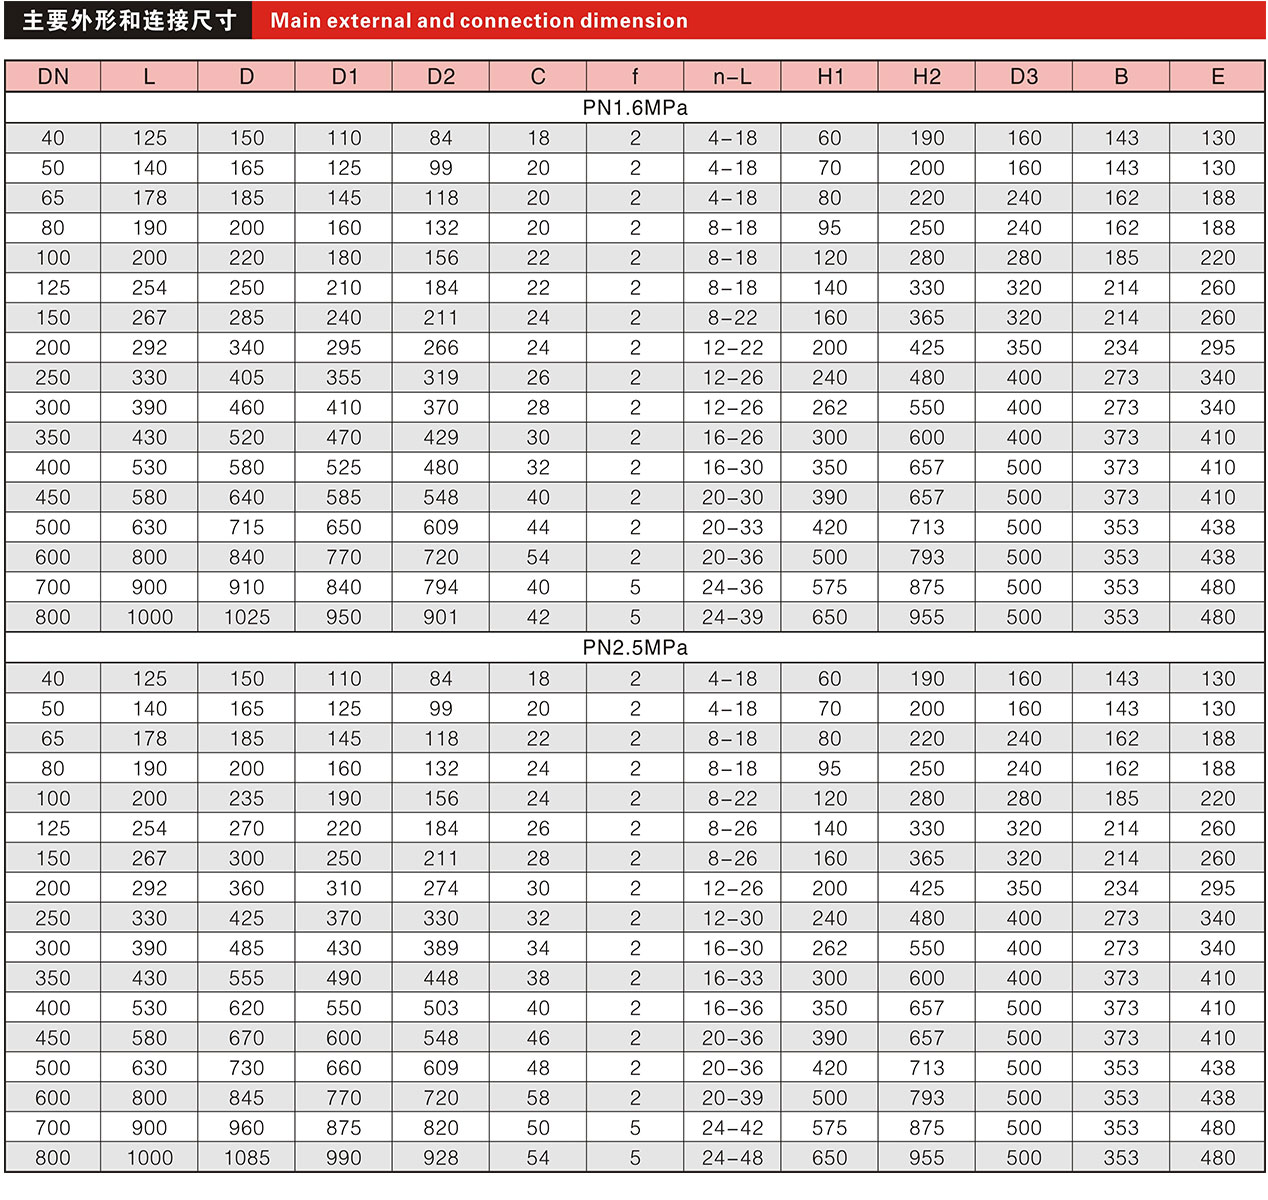This screenshot has height=1200, width=1268.
Task: Select the cell with value 1085
Action: point(247,1158)
